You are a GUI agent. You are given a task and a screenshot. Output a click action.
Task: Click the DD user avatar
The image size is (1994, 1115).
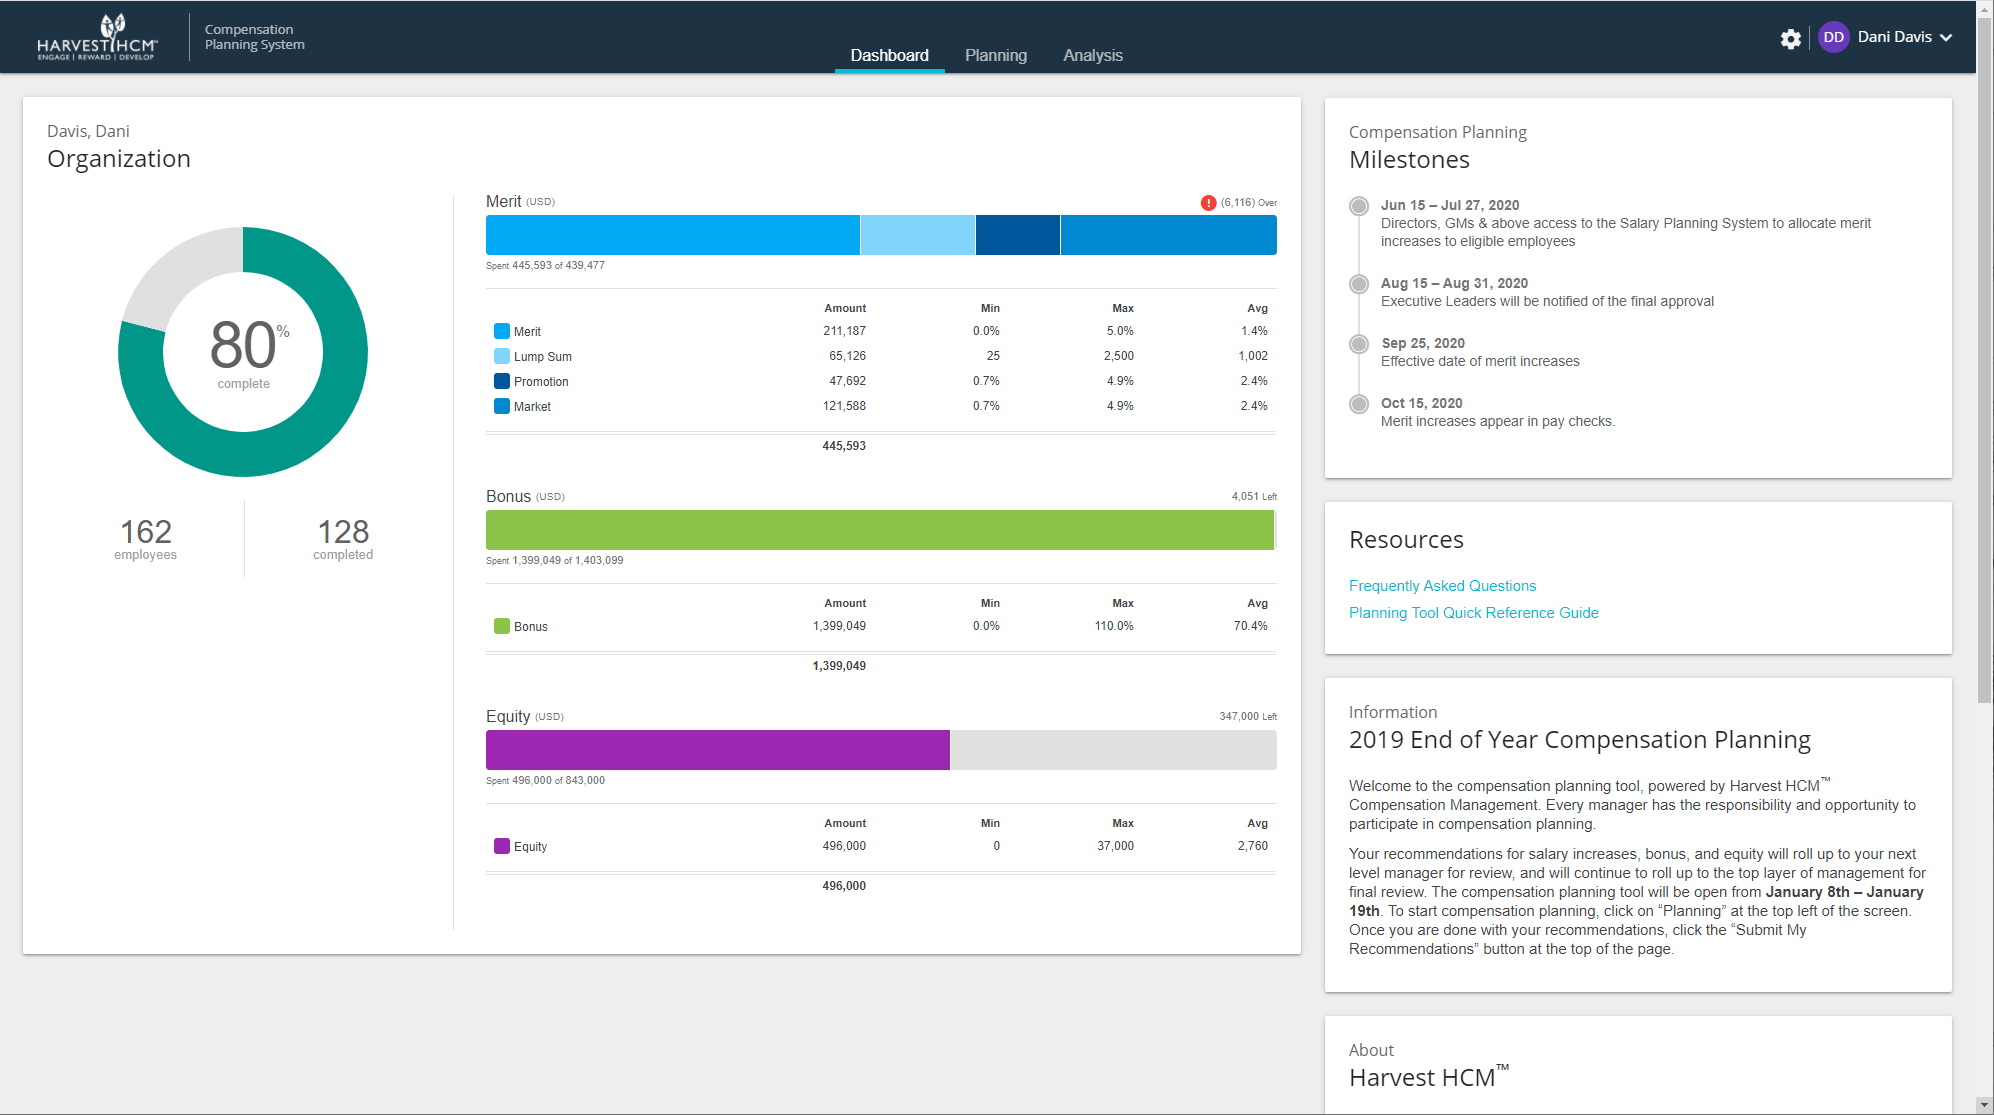coord(1833,37)
